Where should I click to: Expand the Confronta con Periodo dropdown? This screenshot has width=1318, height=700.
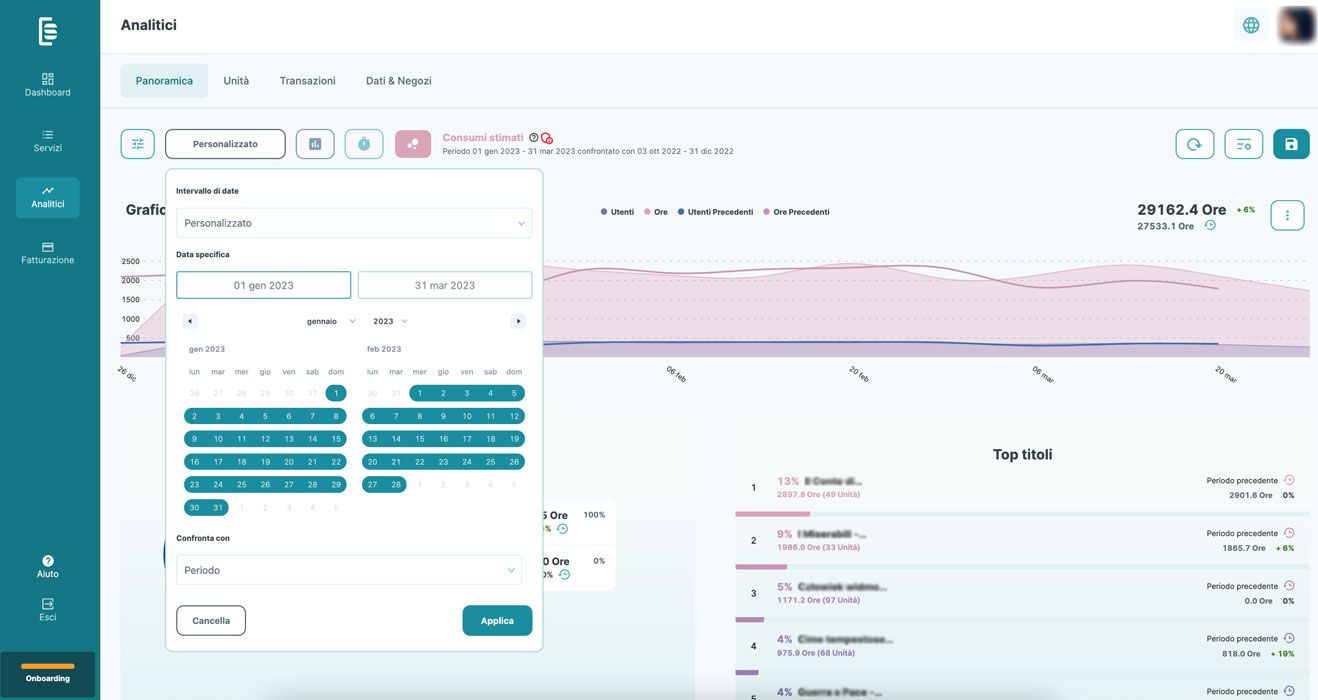[x=349, y=570]
